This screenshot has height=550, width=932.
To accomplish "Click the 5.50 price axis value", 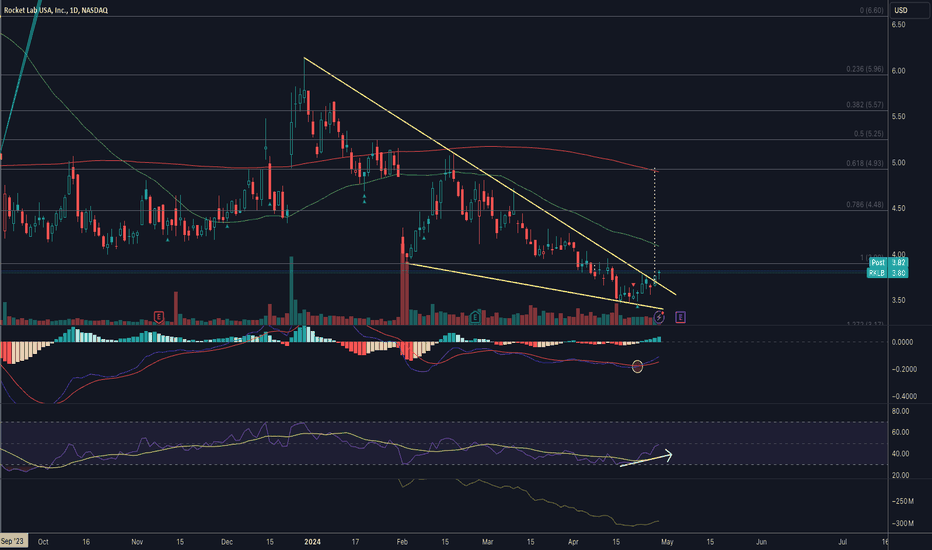I will tap(898, 117).
